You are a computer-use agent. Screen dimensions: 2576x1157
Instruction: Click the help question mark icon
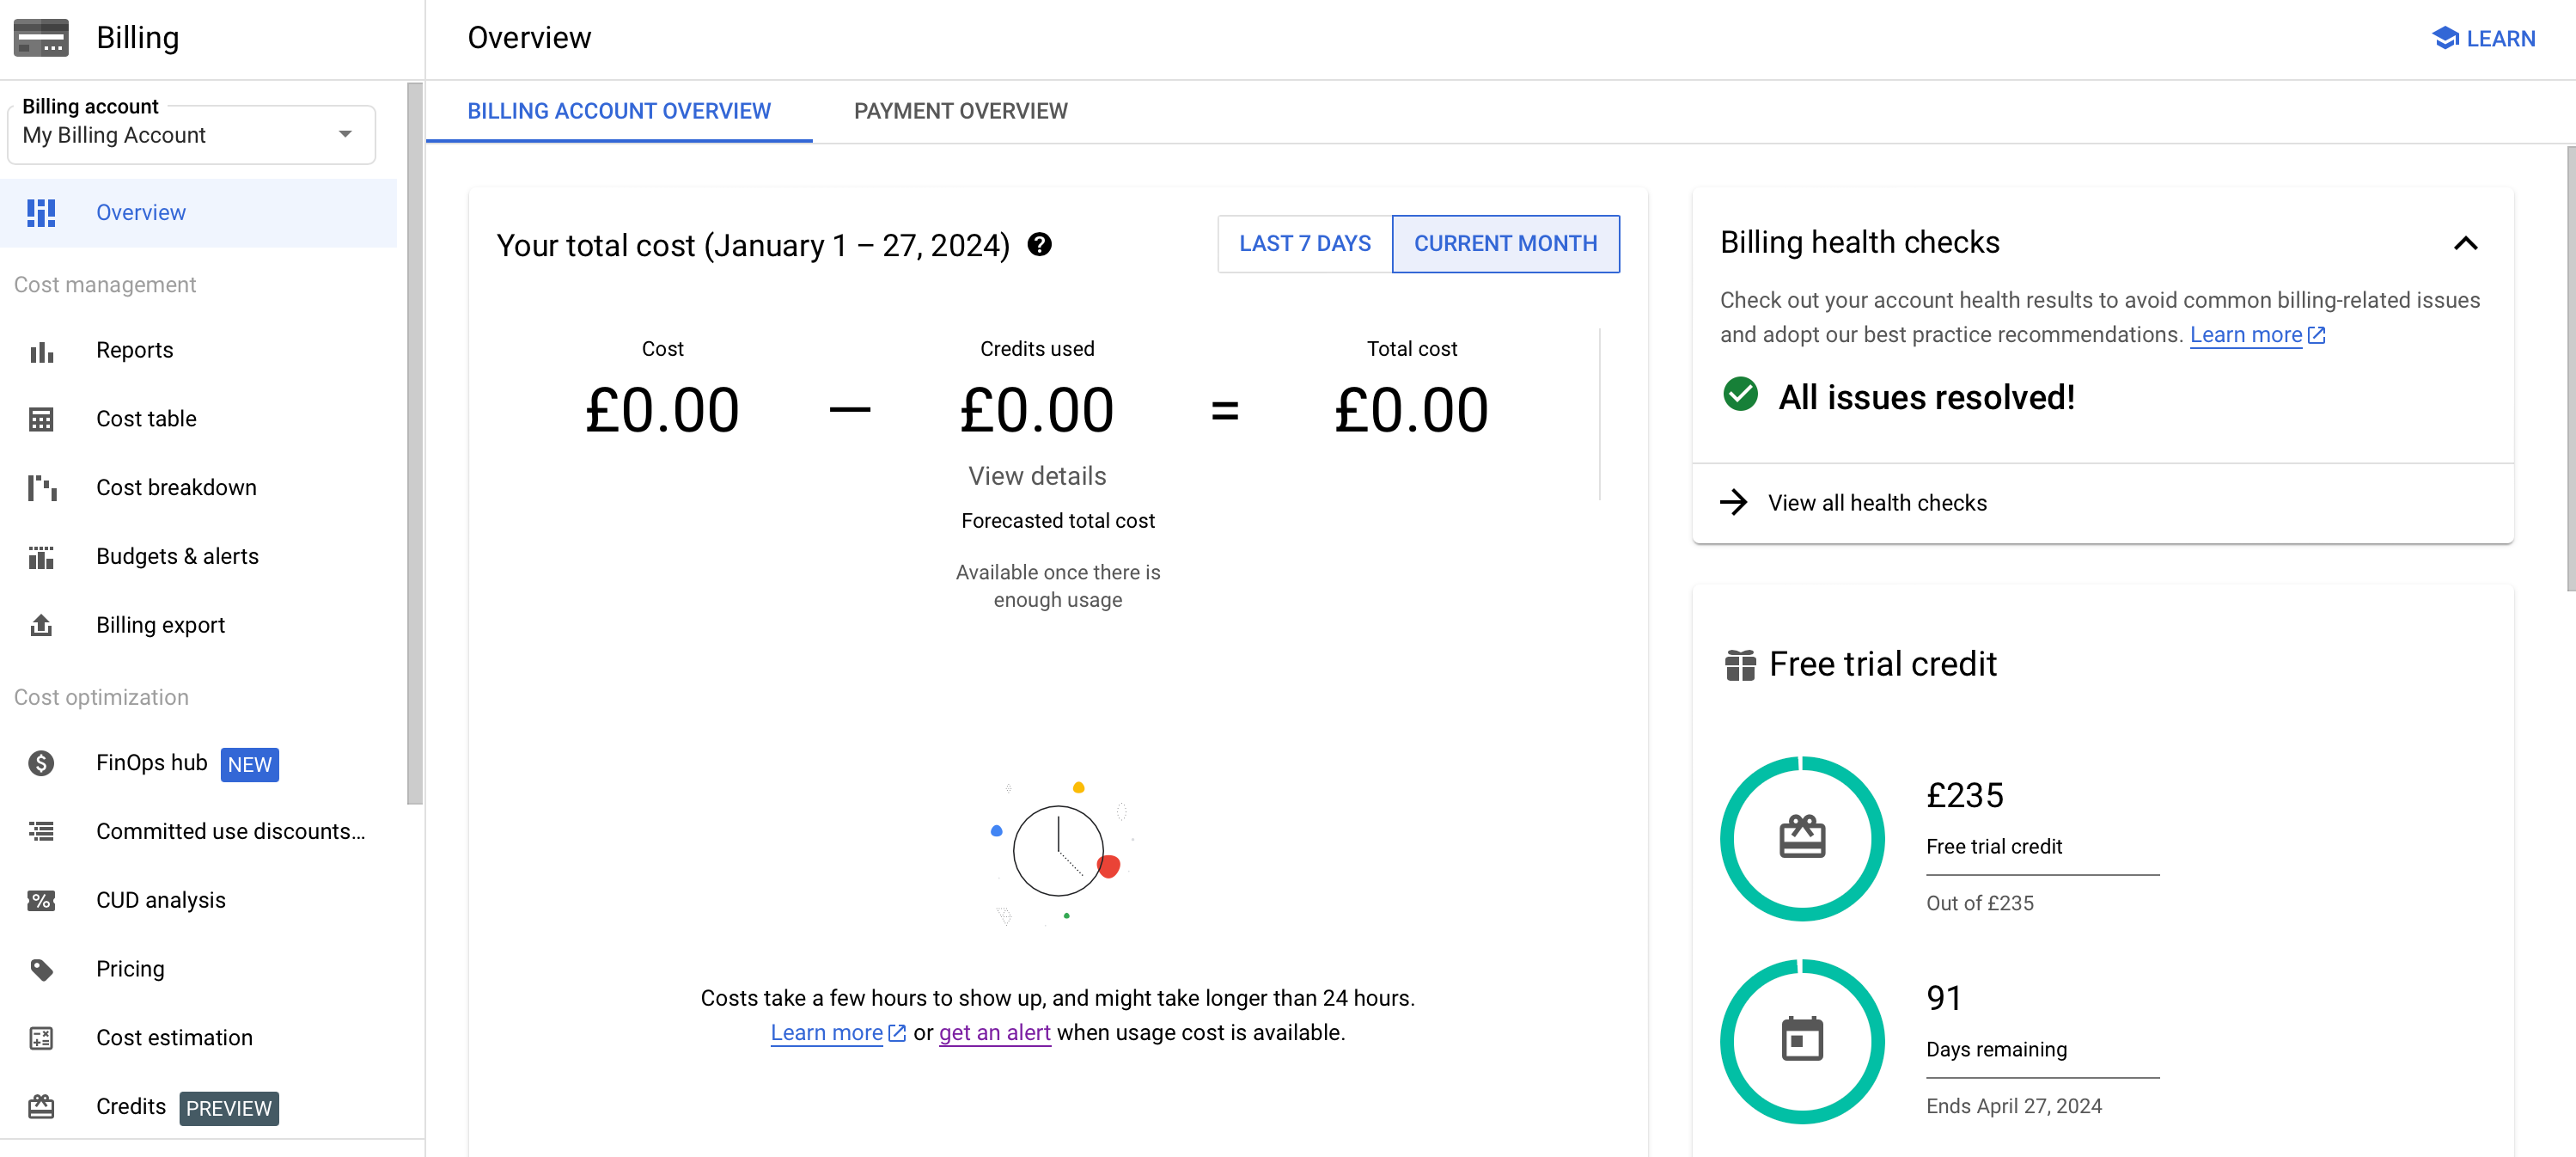coord(1040,245)
